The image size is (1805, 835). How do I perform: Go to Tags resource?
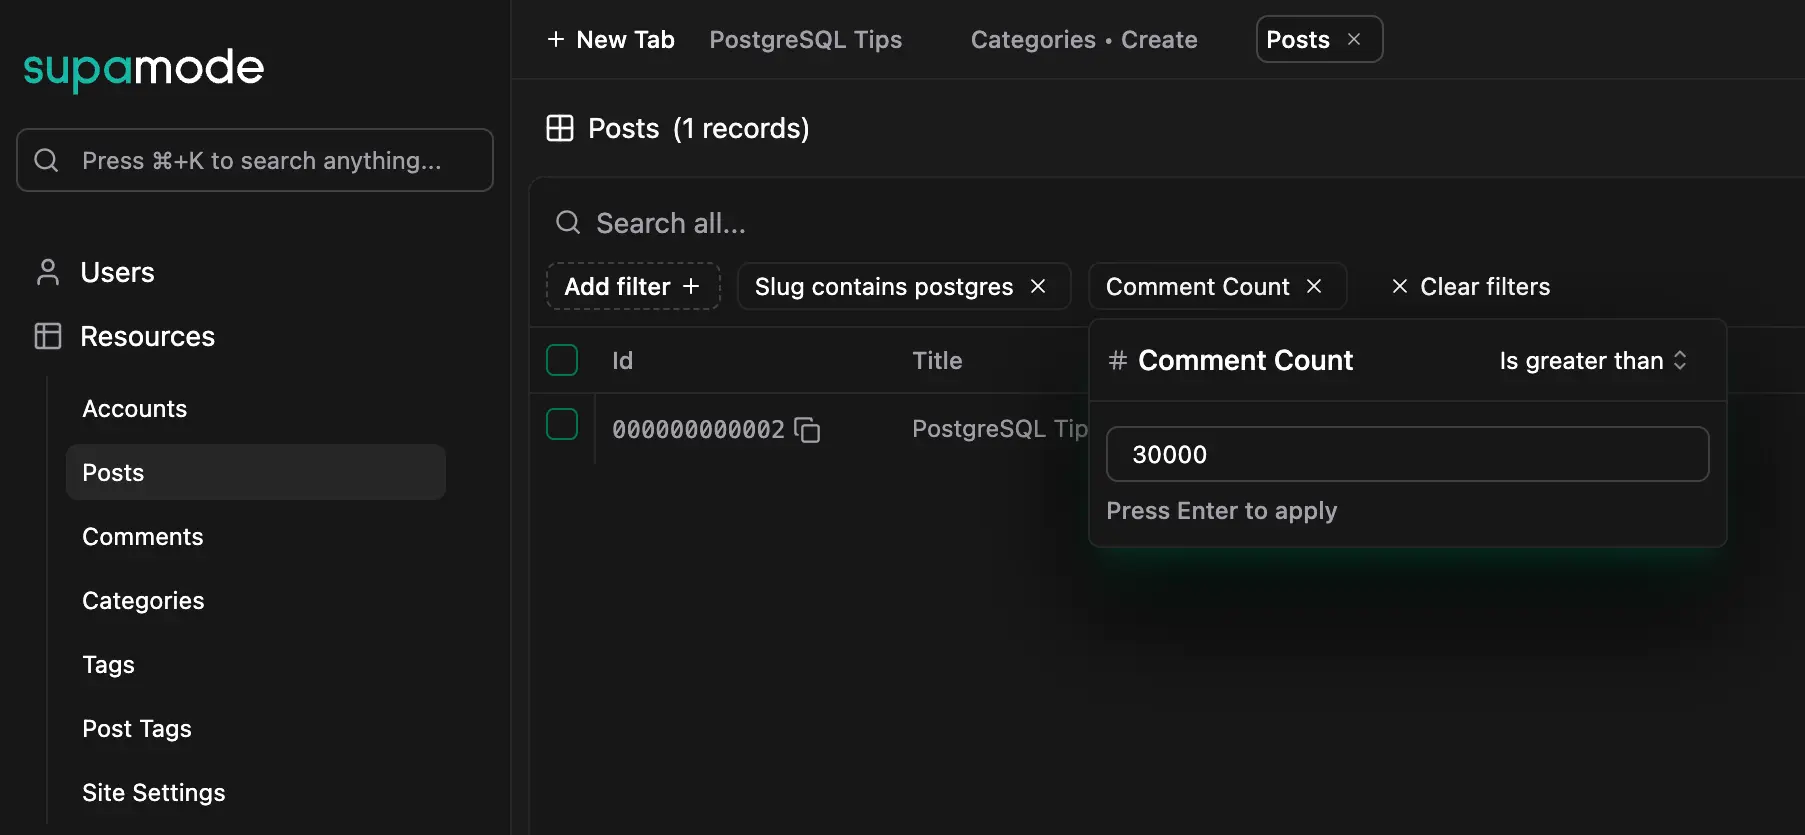pyautogui.click(x=108, y=664)
